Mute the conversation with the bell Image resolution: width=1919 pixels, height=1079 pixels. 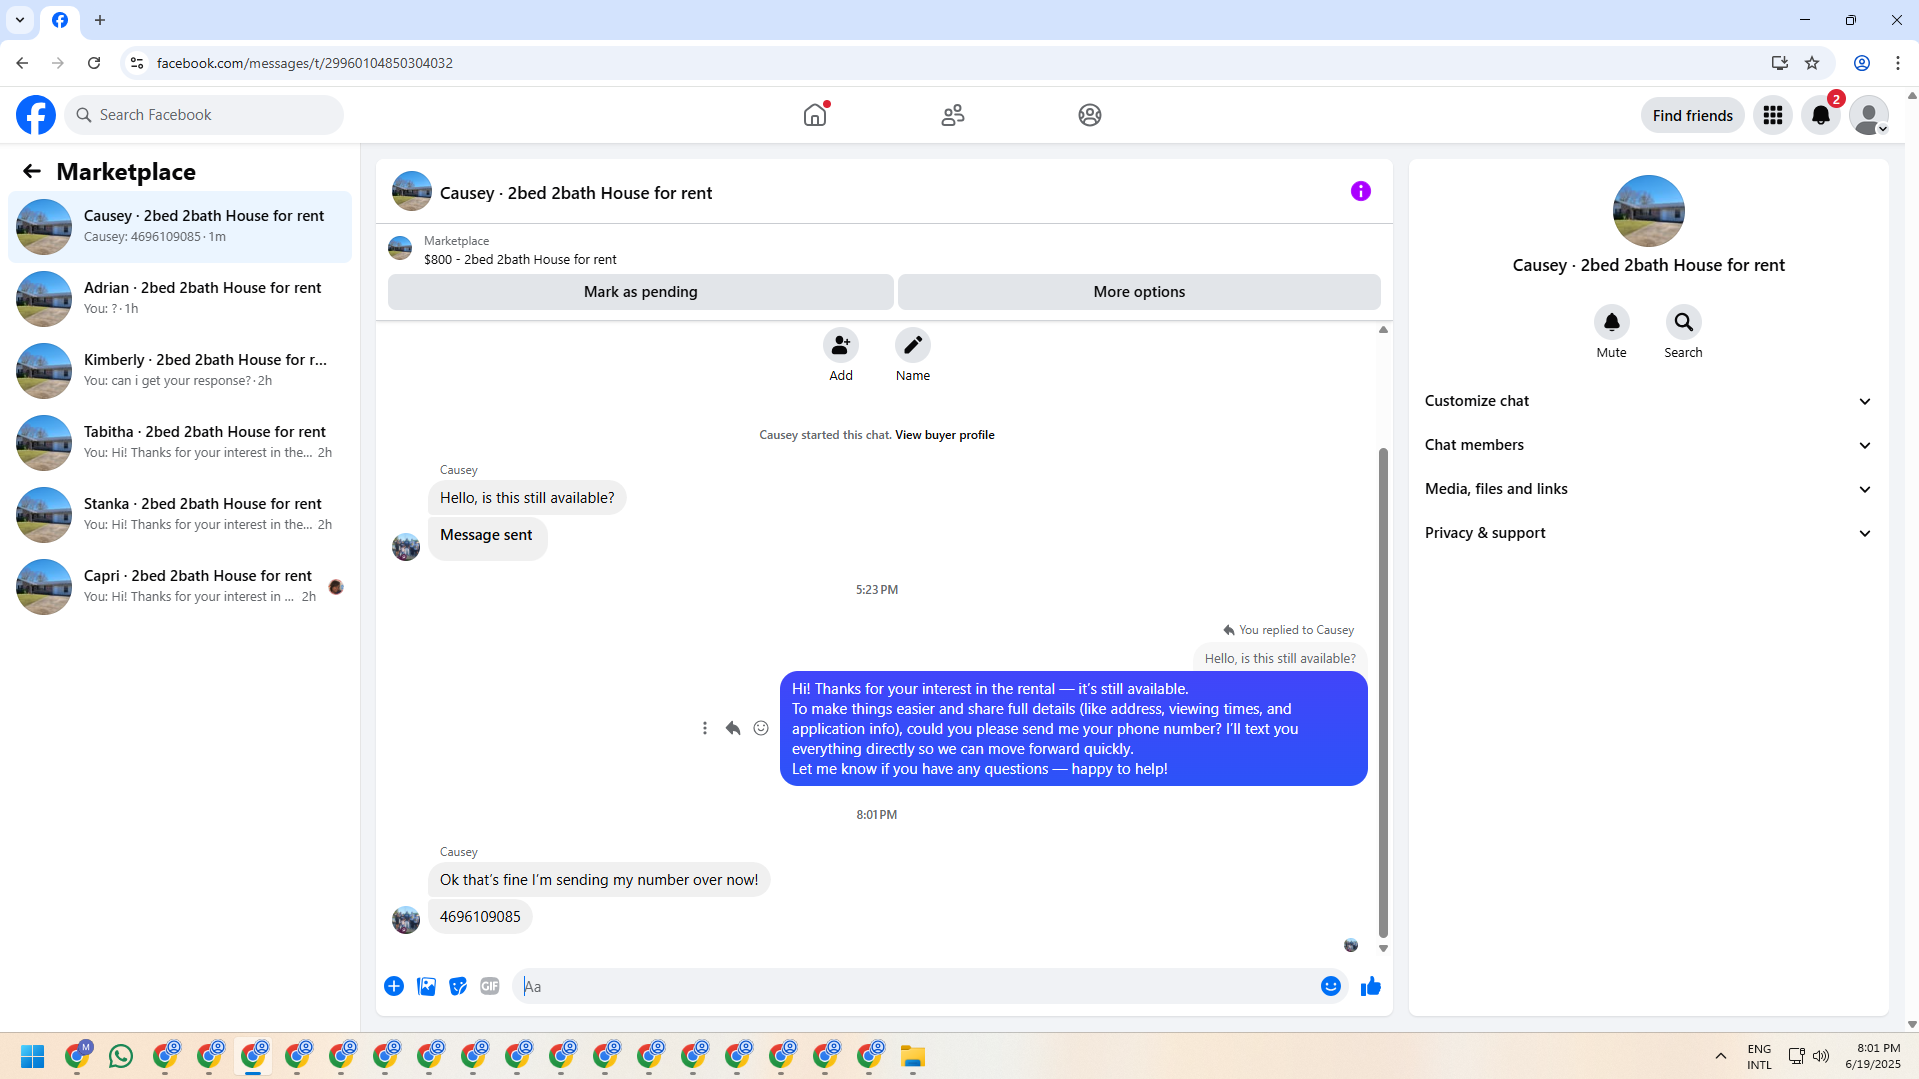point(1612,322)
